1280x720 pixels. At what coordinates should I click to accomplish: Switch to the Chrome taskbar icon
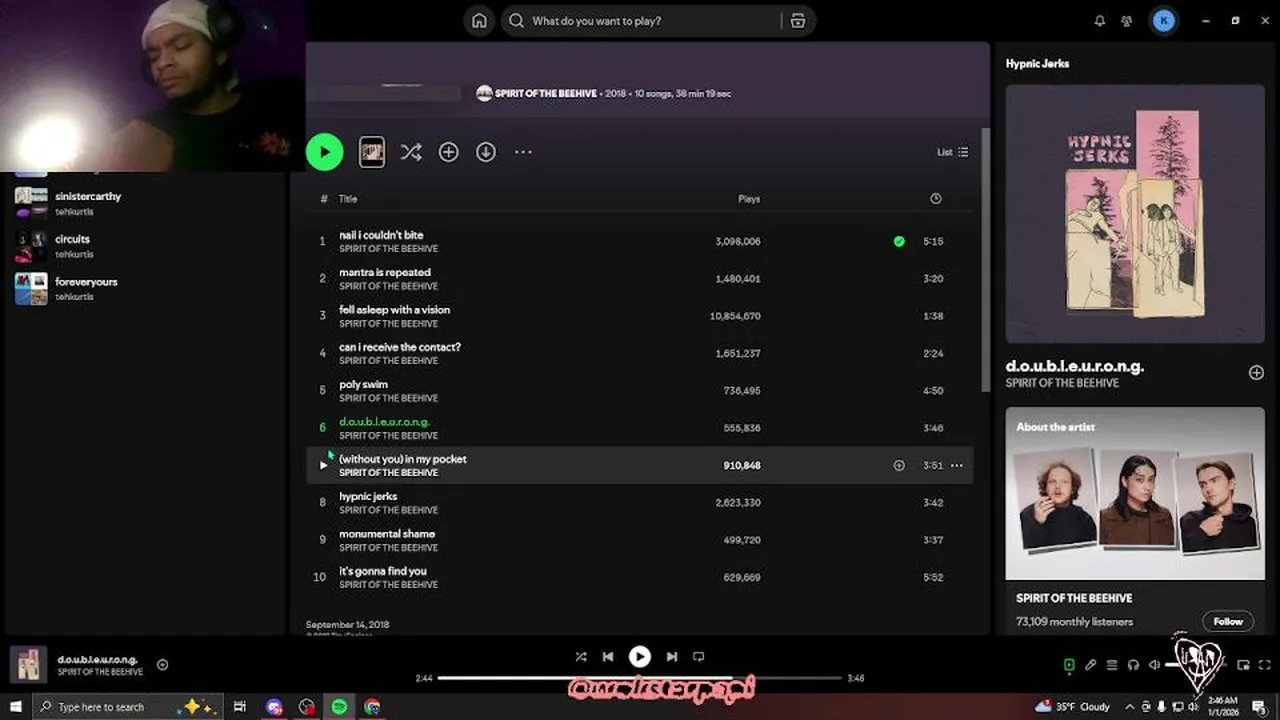[x=372, y=706]
